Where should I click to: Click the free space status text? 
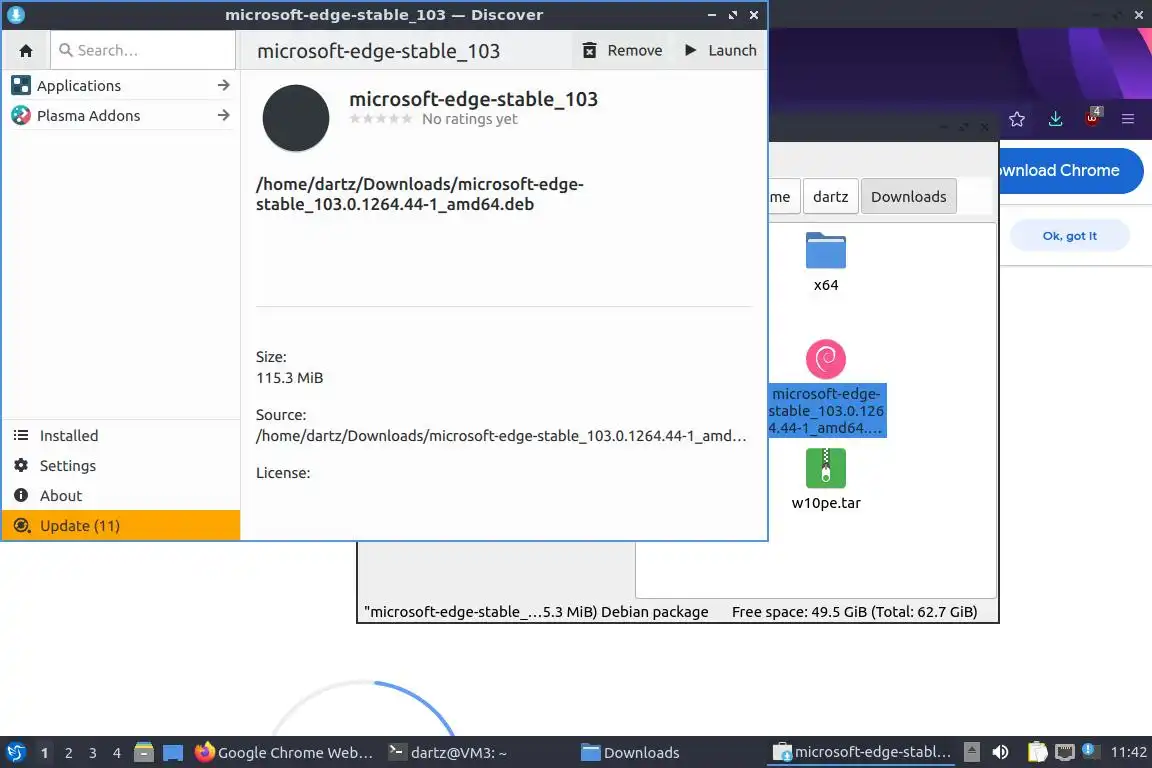(854, 612)
